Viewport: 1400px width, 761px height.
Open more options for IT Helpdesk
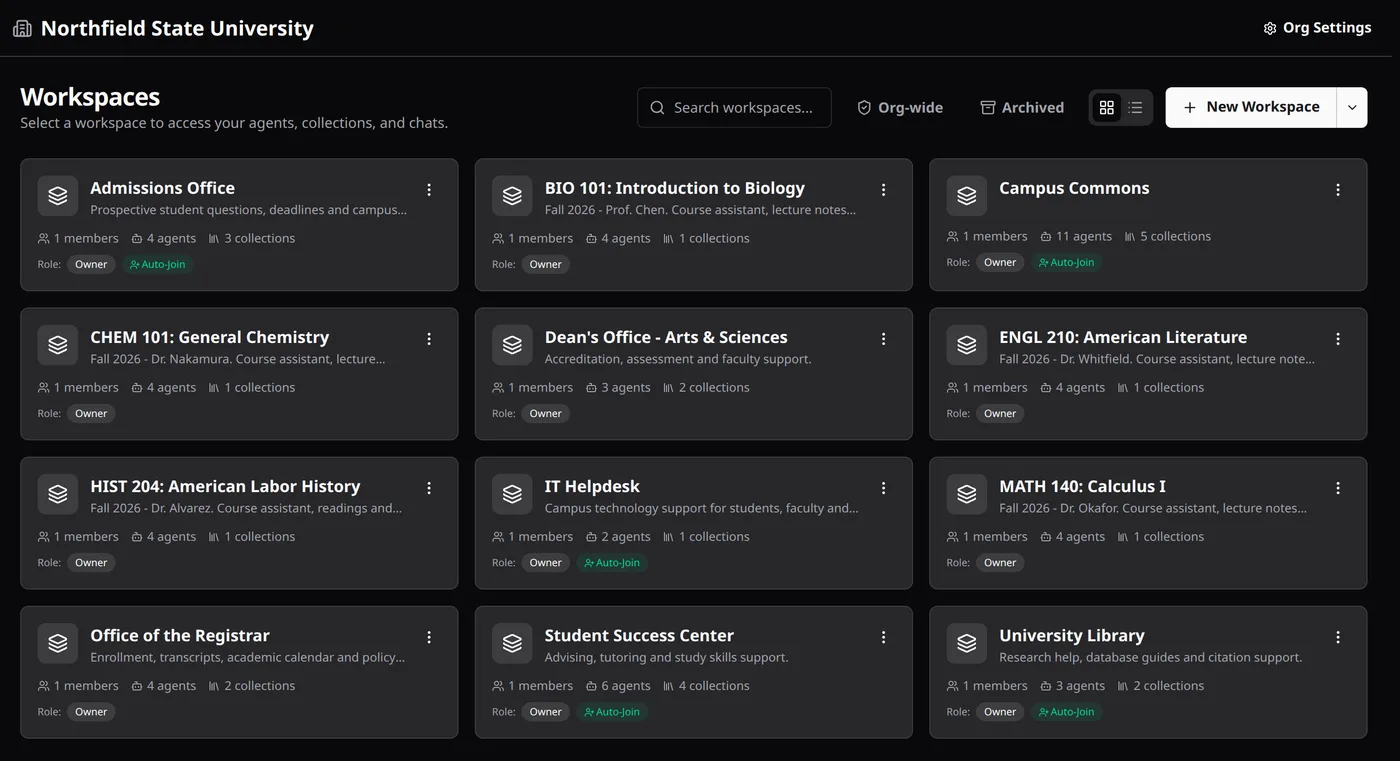click(884, 488)
